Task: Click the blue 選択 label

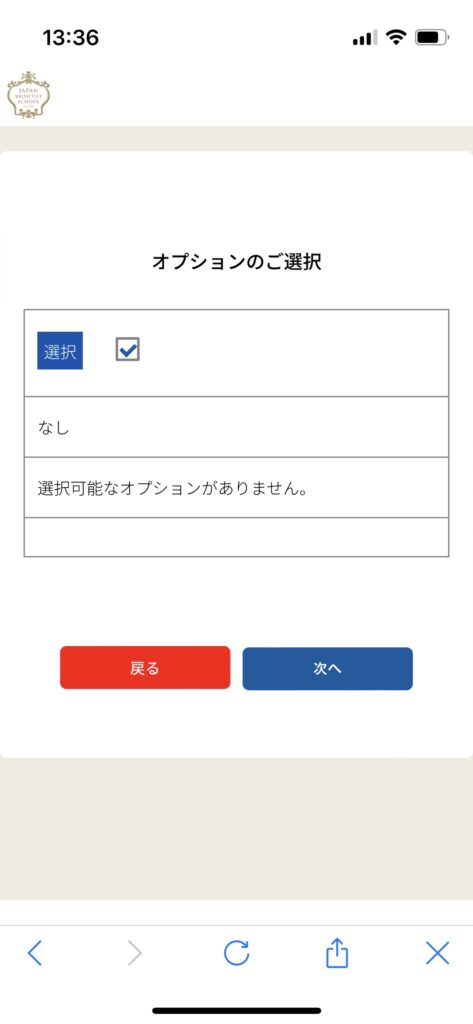Action: point(60,351)
